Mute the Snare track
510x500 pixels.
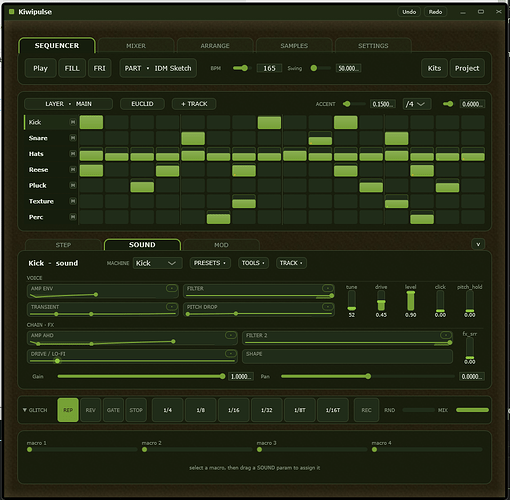pos(73,138)
